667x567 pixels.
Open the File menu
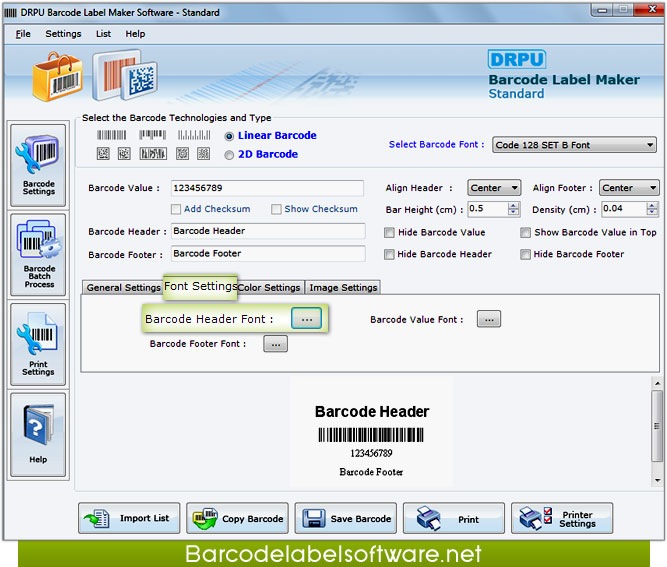(x=23, y=34)
